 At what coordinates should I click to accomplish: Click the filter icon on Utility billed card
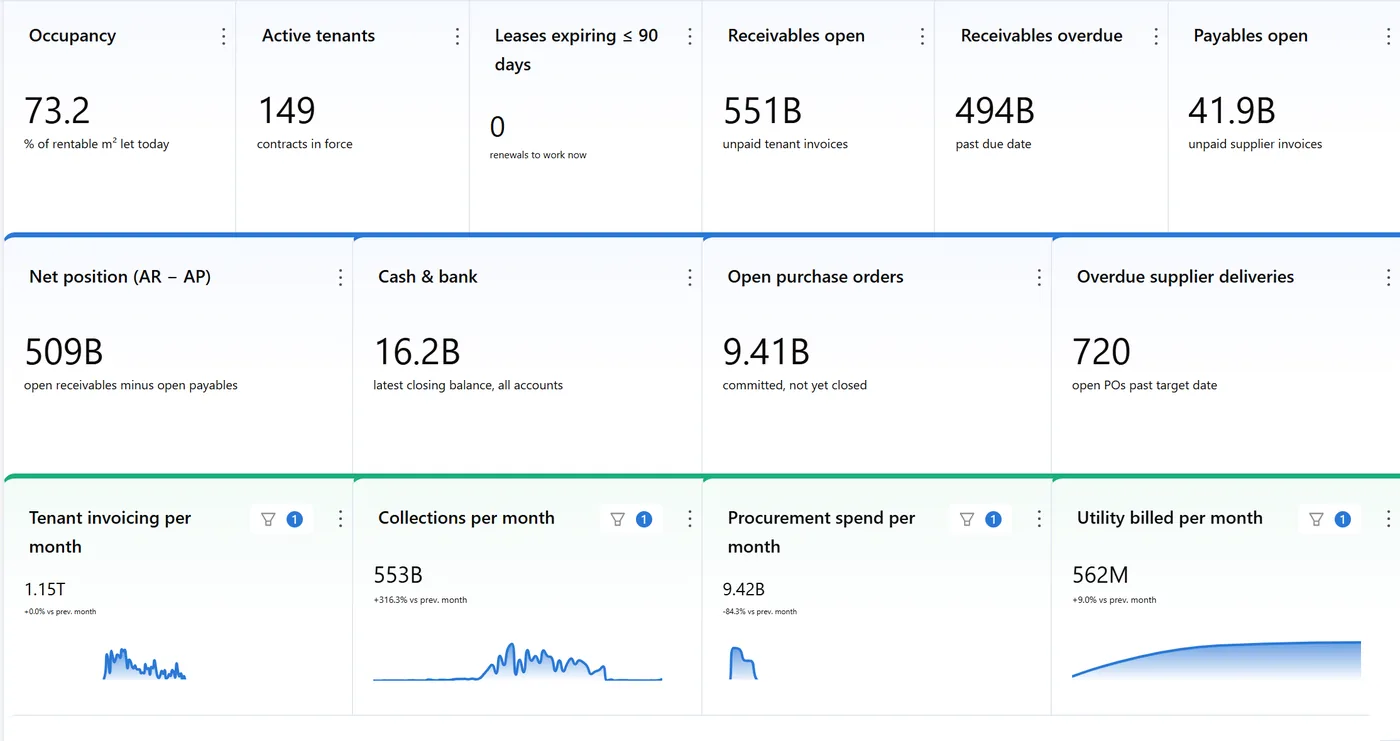[1316, 519]
